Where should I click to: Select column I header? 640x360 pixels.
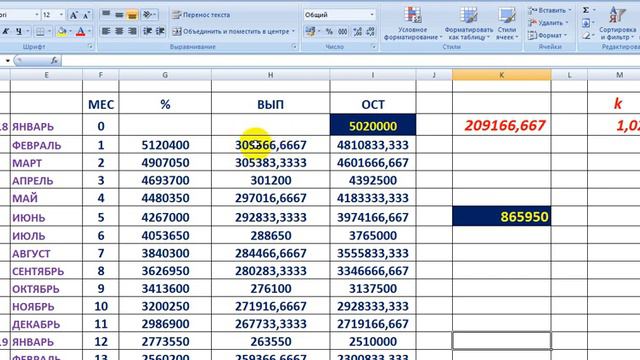tap(373, 75)
